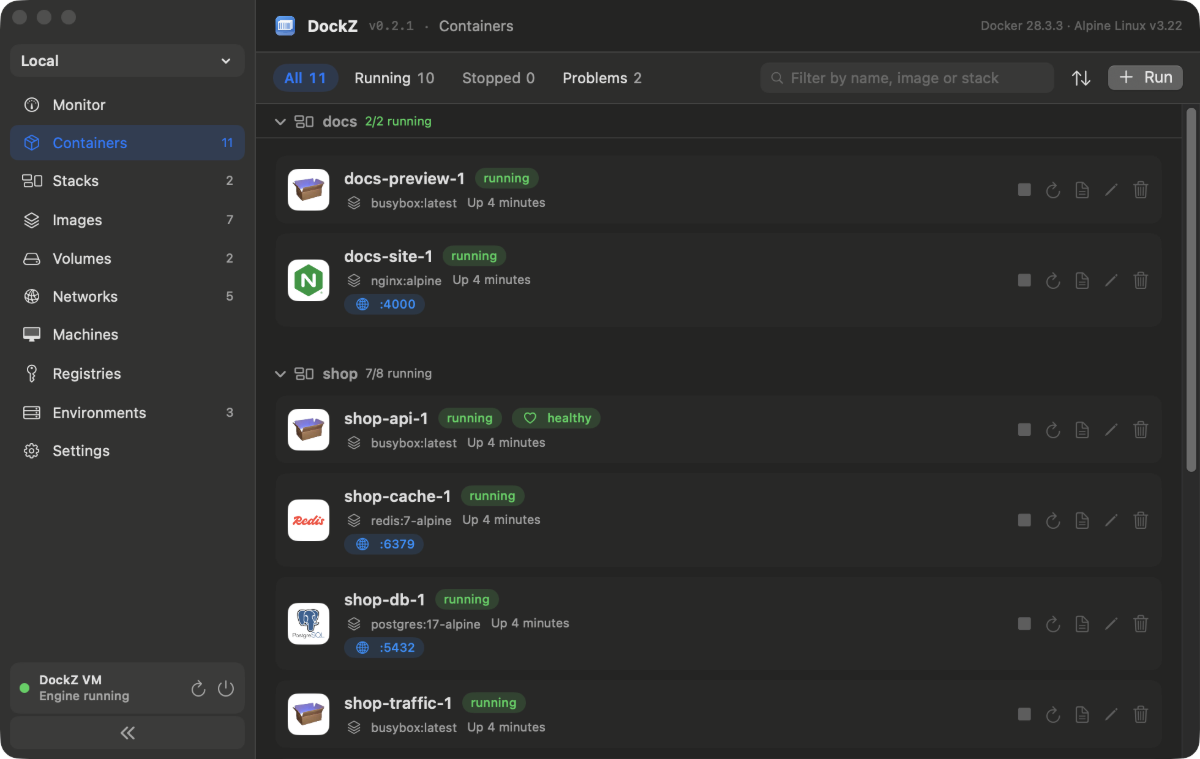Screen dimensions: 1200x759
Task: Open port :5432 link for shop-db-1
Action: (385, 648)
